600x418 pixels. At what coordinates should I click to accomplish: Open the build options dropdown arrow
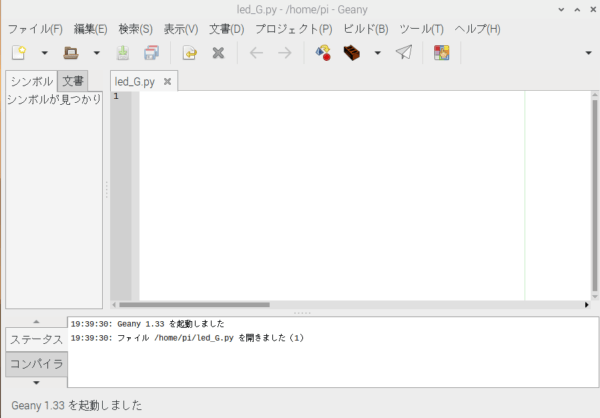coord(378,53)
